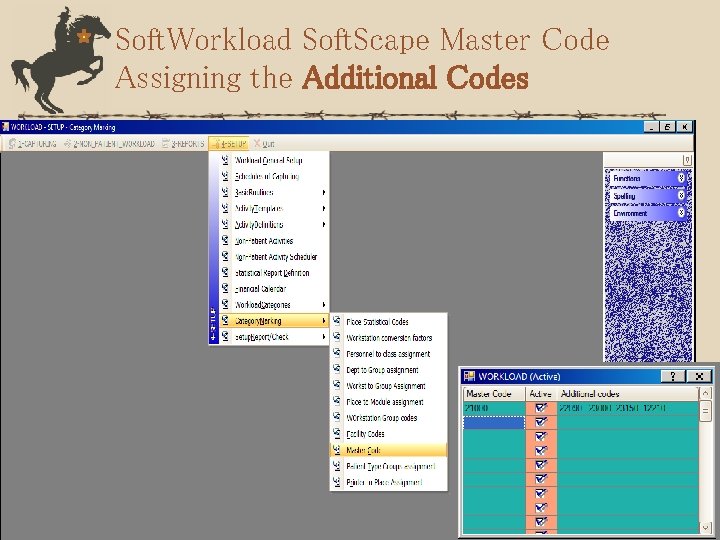Toggle Active checkbox in the highlighted blank row
The width and height of the screenshot is (720, 540).
(x=541, y=422)
